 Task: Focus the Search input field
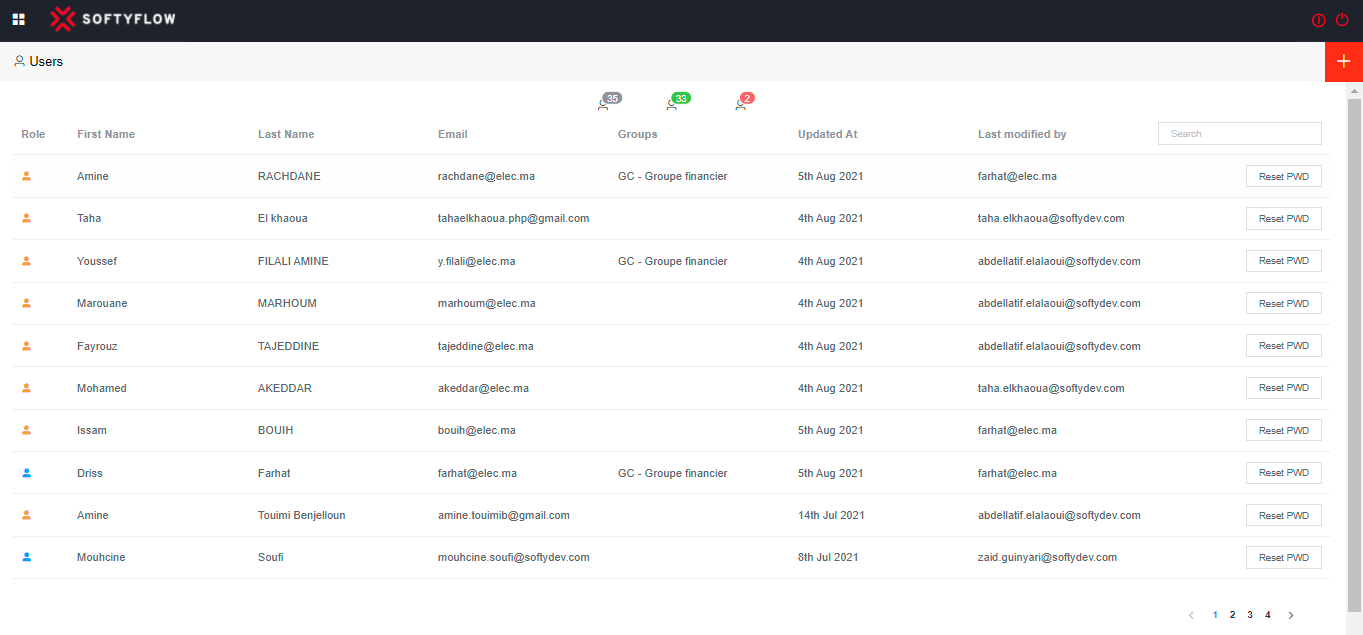point(1240,133)
